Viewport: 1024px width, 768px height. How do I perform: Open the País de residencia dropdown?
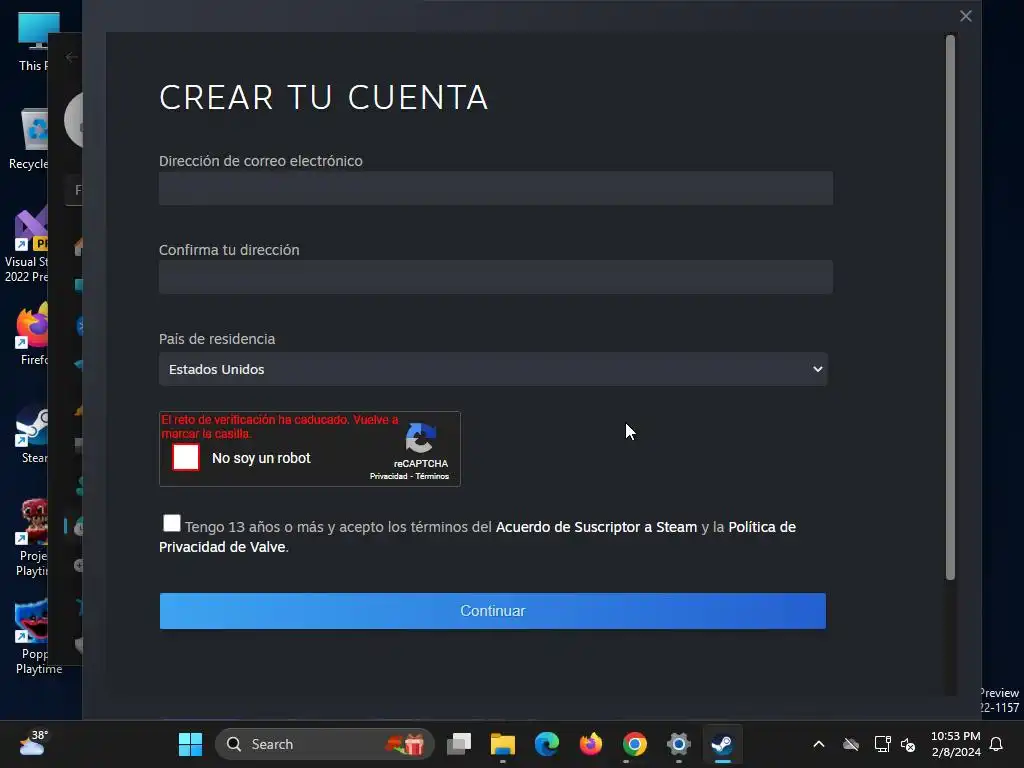pos(493,369)
